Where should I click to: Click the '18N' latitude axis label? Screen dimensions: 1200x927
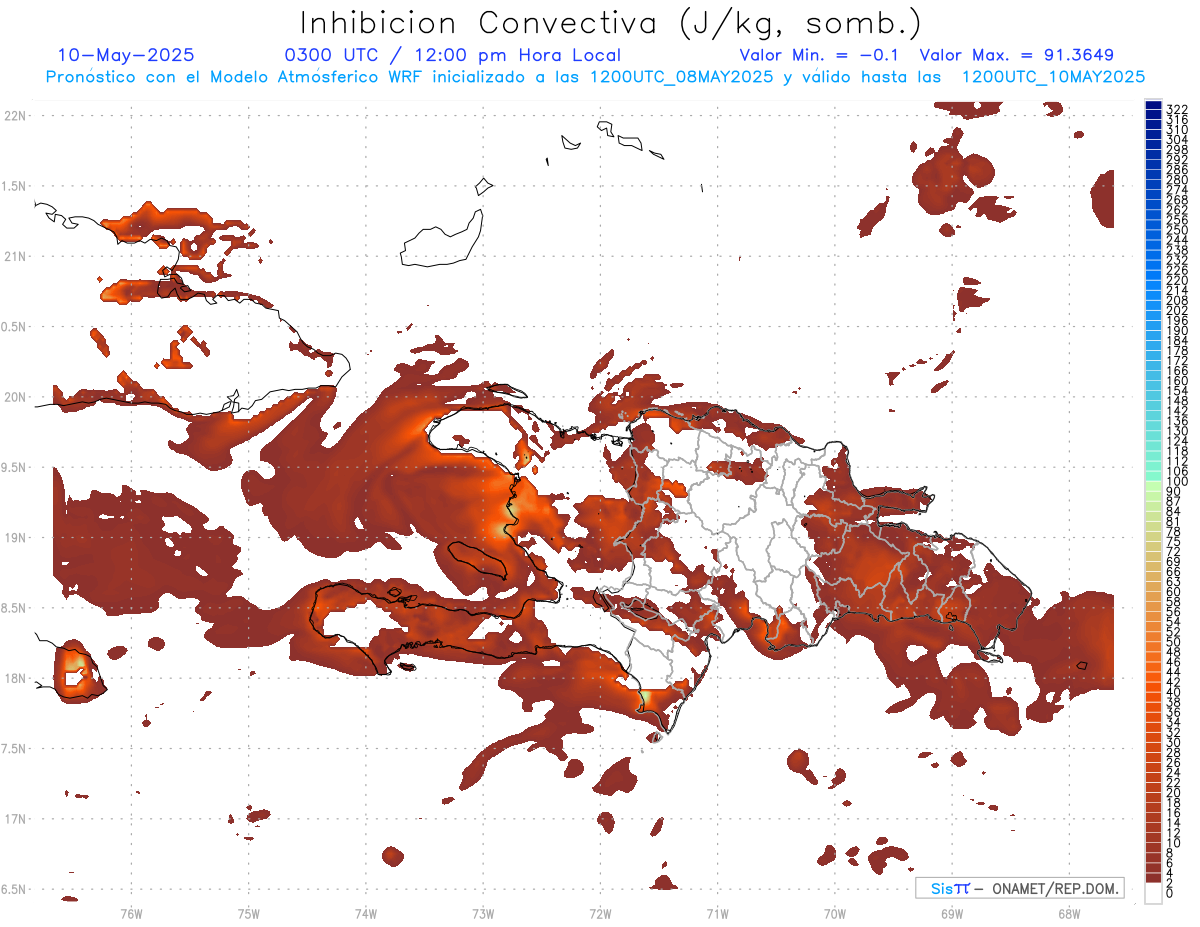(15, 678)
